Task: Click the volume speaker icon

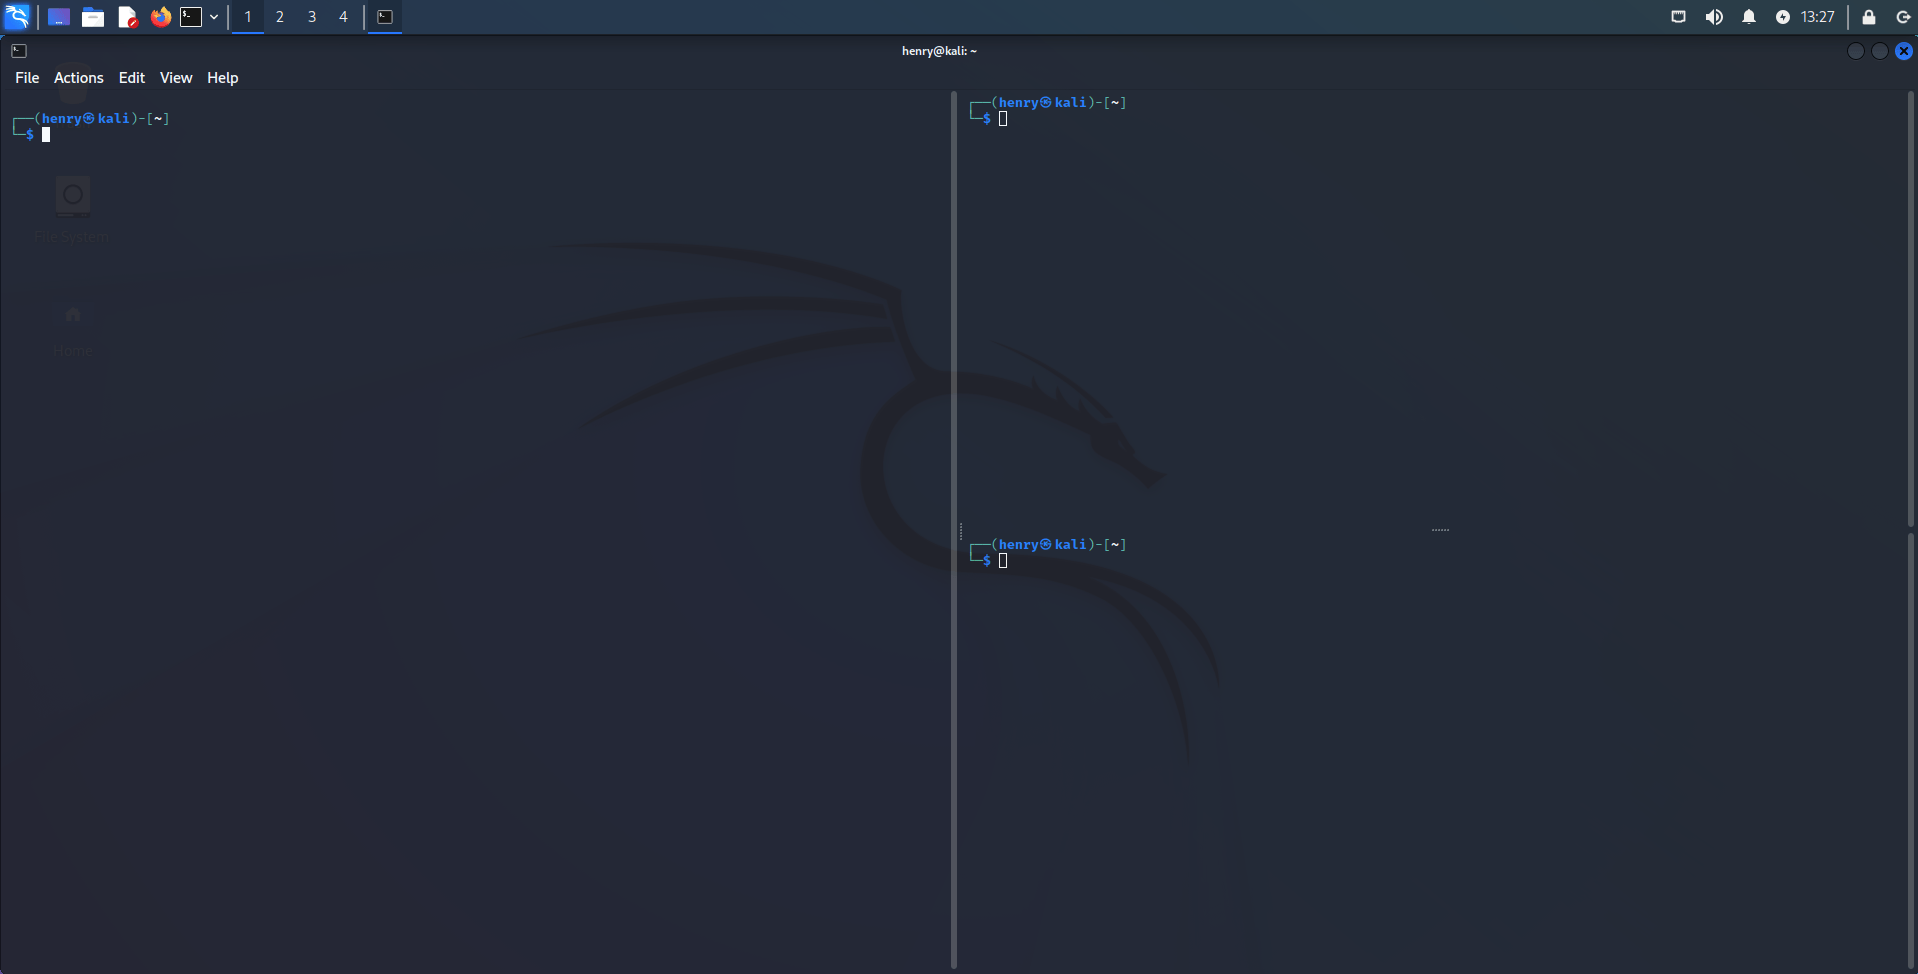Action: (1714, 17)
